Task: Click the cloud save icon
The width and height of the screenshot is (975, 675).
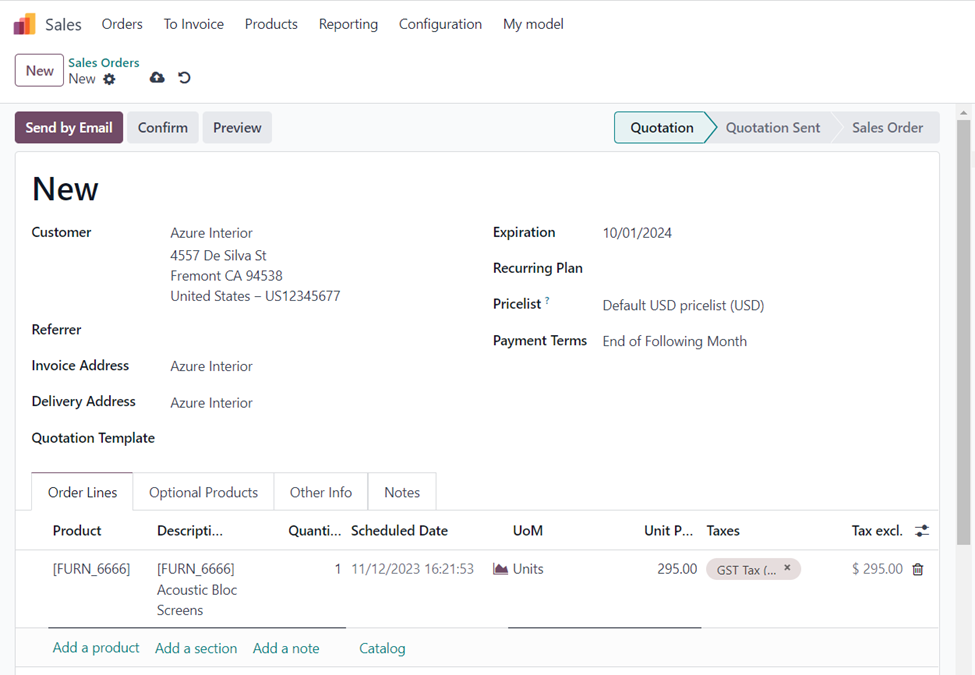Action: (x=157, y=78)
